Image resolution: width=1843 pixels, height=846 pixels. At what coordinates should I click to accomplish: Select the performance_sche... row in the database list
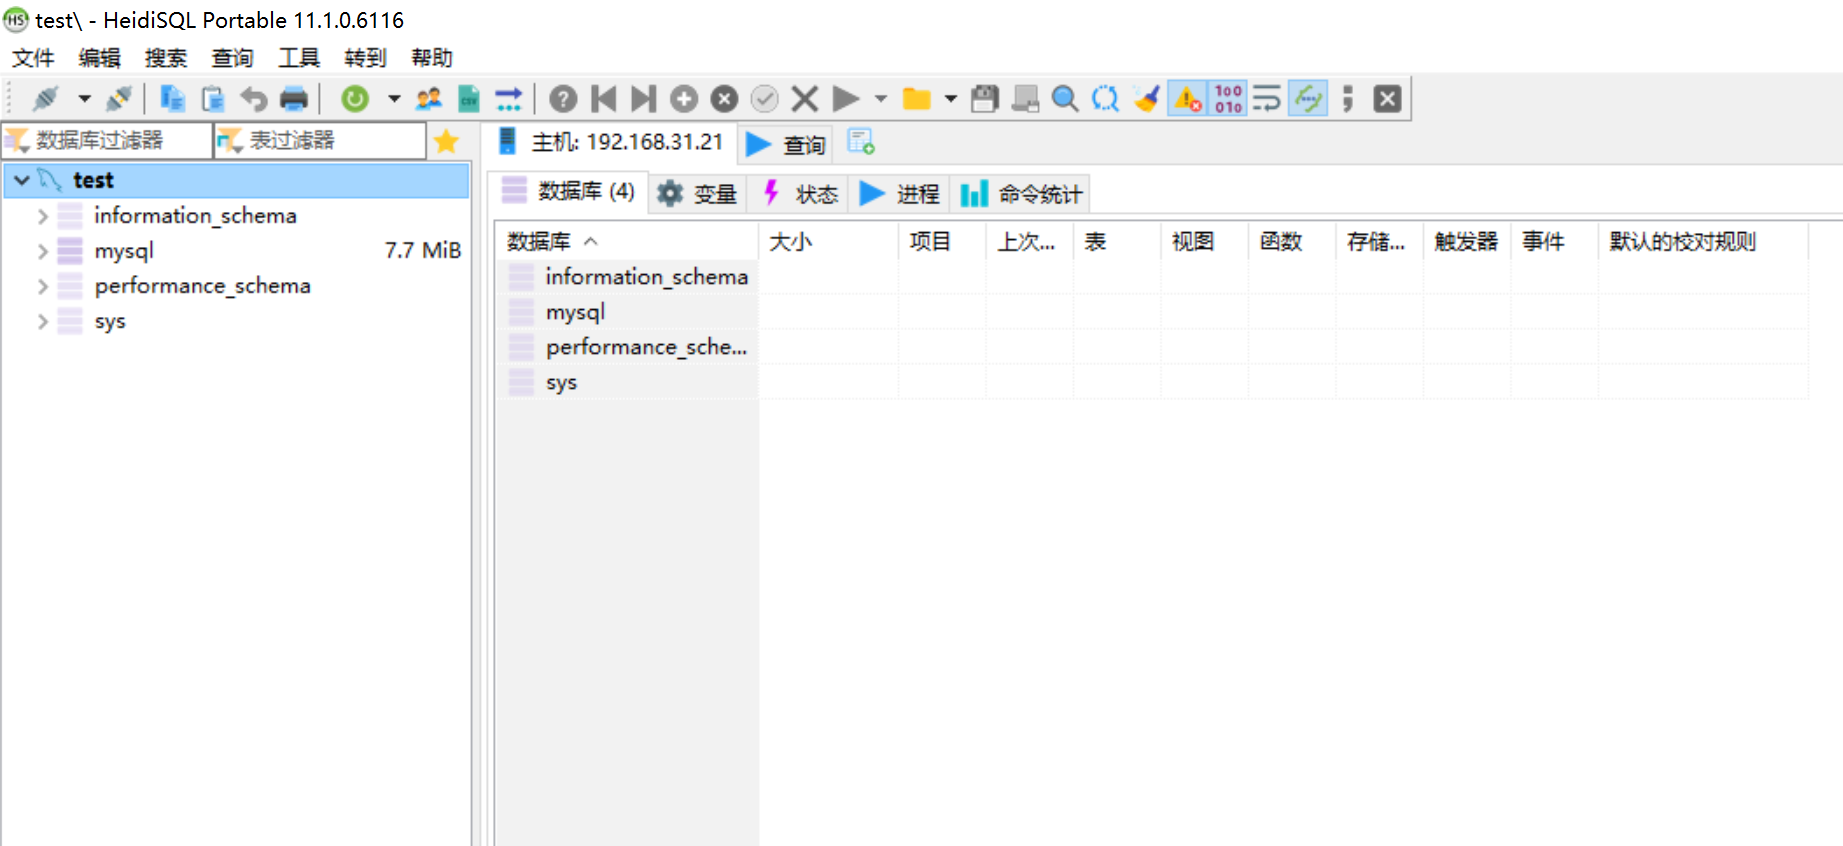pos(646,347)
